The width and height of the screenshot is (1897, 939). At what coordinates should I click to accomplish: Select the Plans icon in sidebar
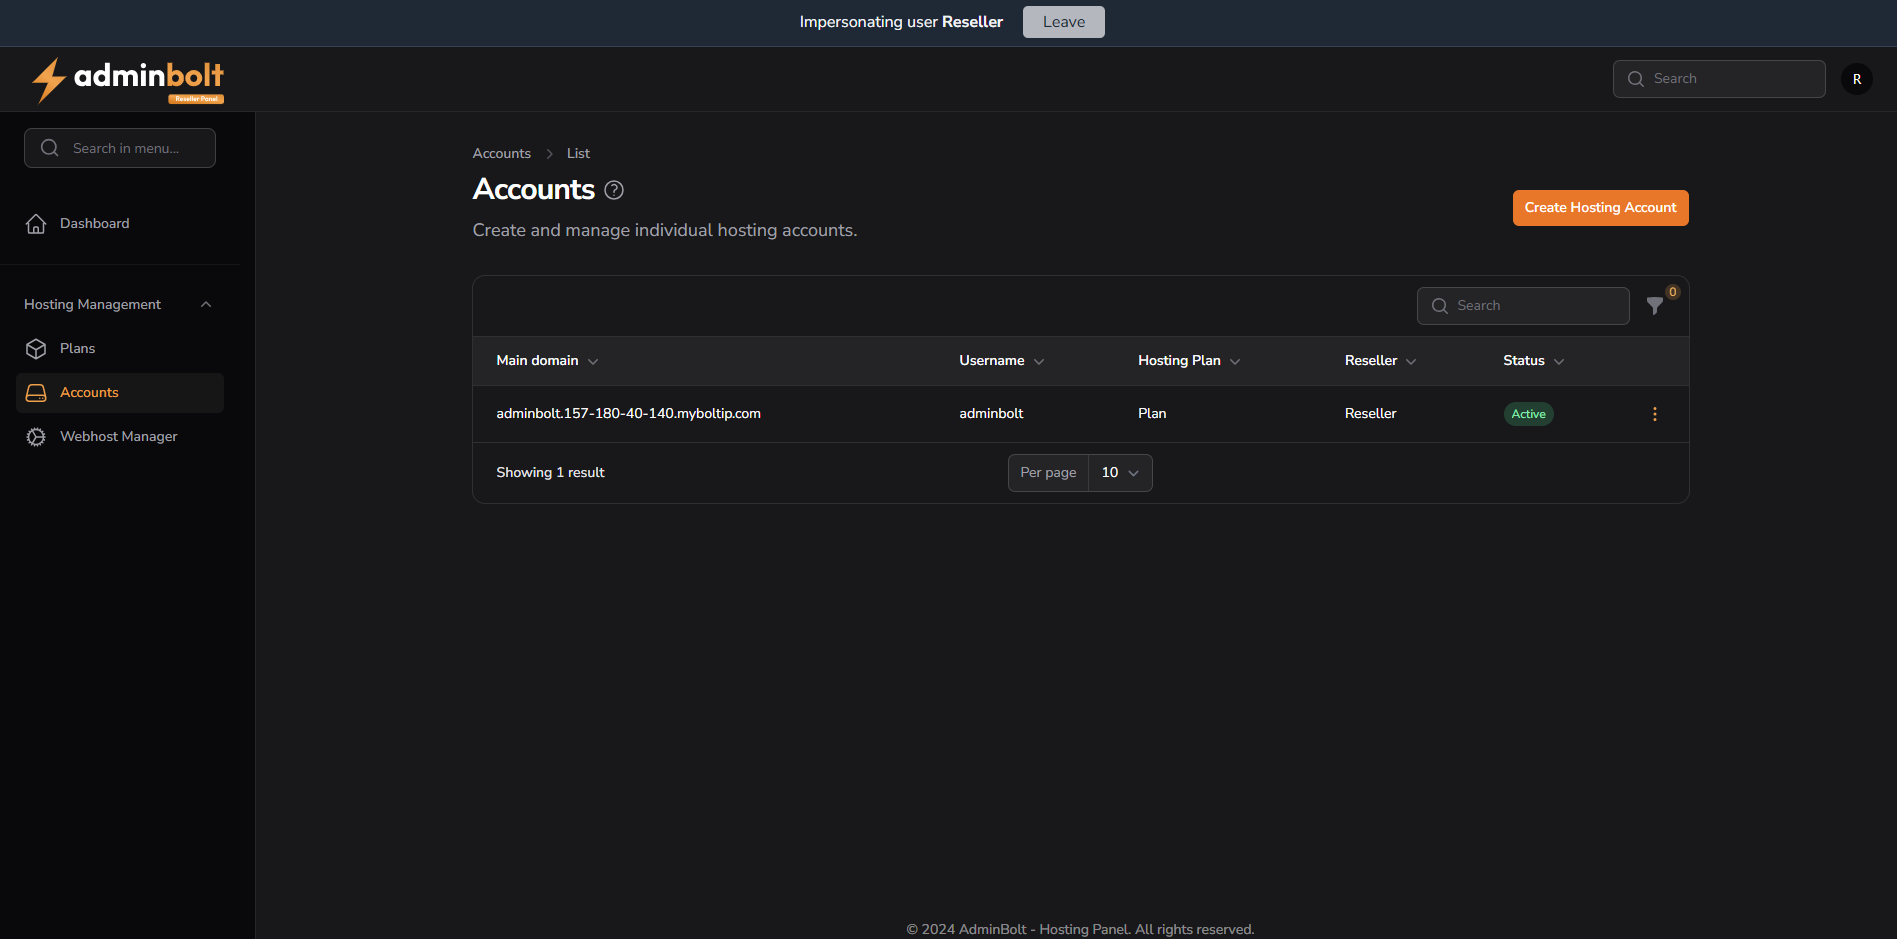[x=36, y=348]
